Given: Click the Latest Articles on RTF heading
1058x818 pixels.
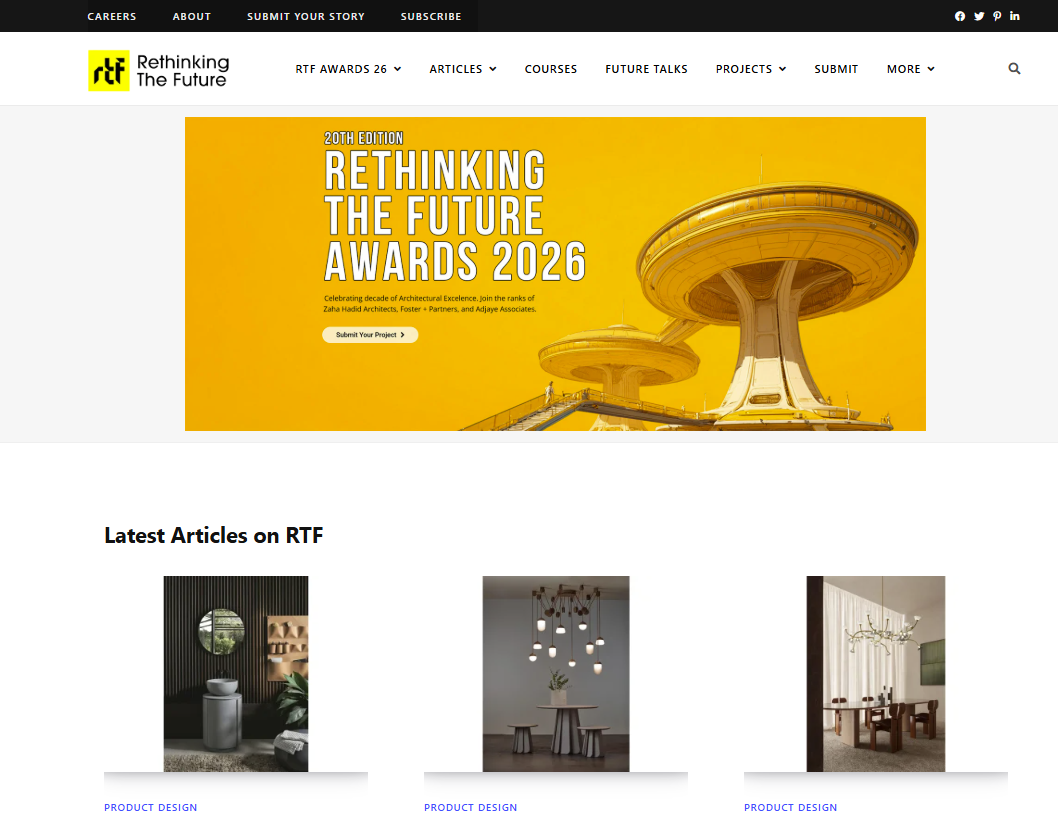Looking at the screenshot, I should tap(213, 535).
